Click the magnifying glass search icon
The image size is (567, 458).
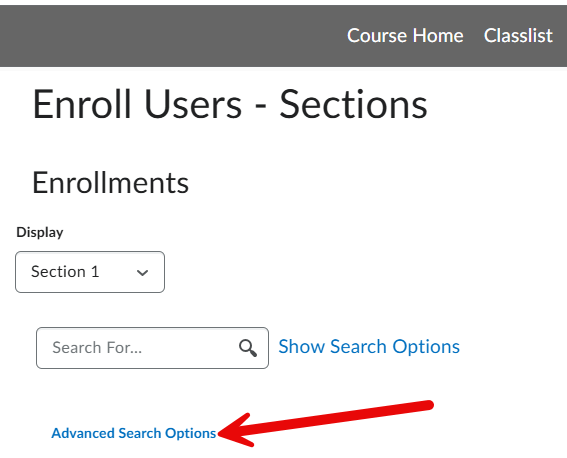(x=248, y=348)
